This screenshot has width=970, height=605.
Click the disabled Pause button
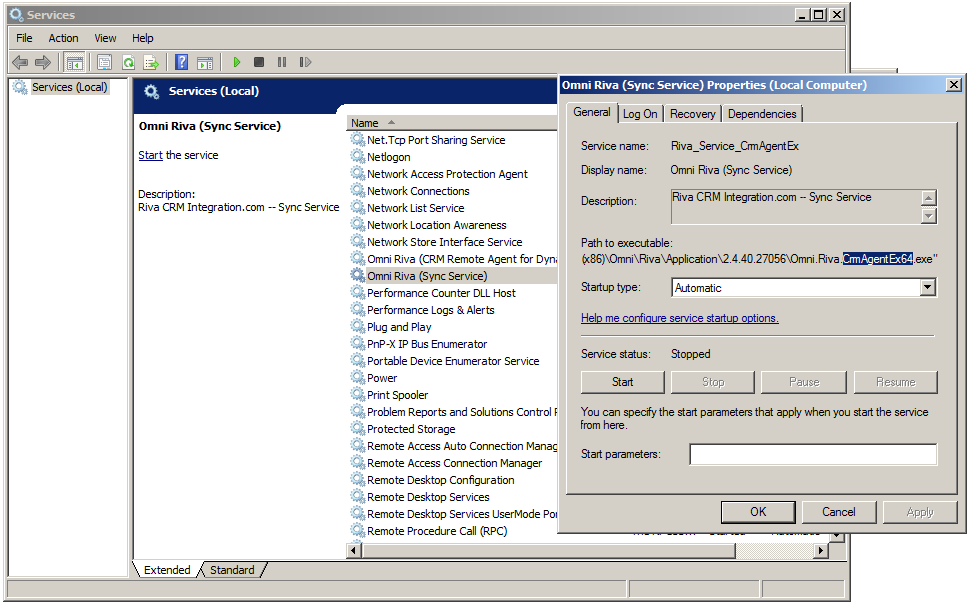tap(804, 382)
